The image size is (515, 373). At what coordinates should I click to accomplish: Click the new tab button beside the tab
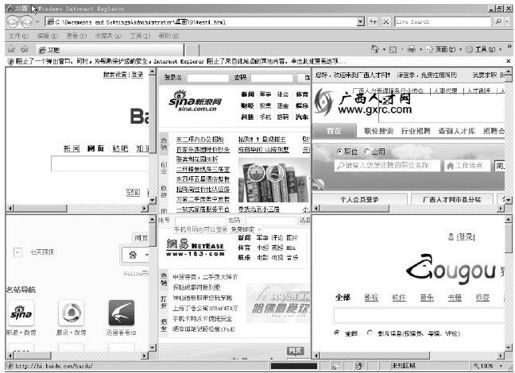point(192,50)
